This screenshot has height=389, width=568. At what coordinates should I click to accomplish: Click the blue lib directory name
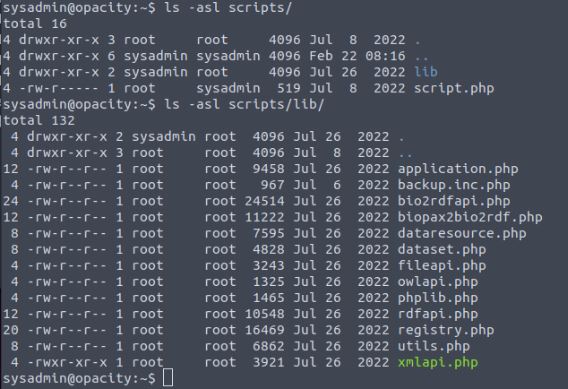[426, 72]
